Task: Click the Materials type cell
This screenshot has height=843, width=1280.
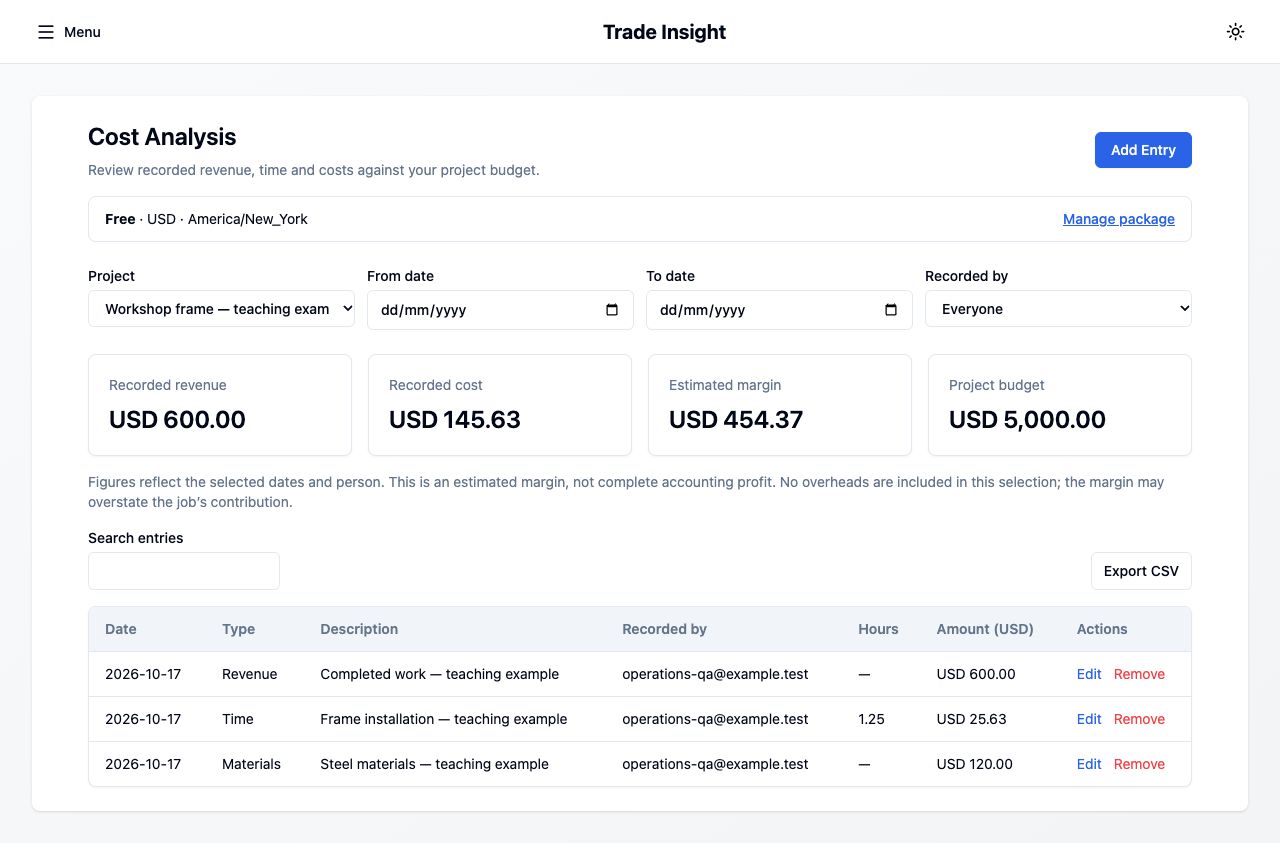Action: pos(251,764)
